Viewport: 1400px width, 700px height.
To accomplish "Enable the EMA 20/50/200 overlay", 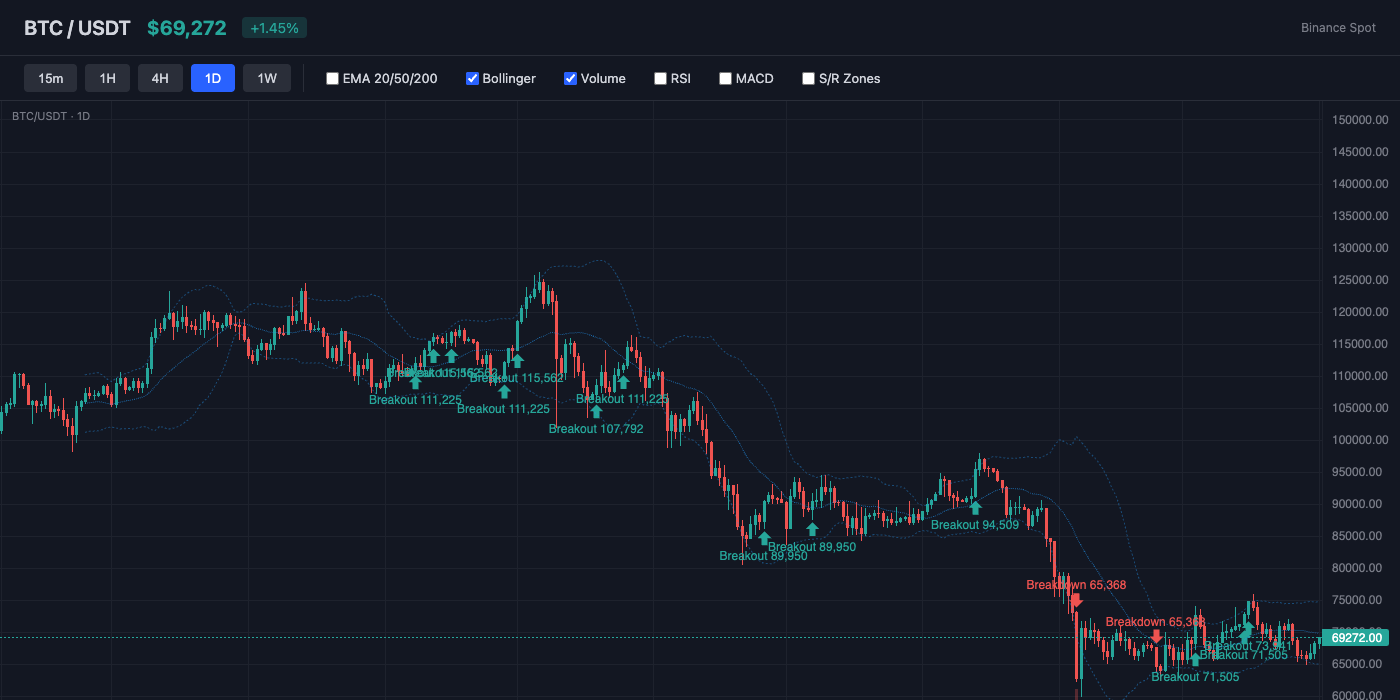I will pyautogui.click(x=332, y=78).
